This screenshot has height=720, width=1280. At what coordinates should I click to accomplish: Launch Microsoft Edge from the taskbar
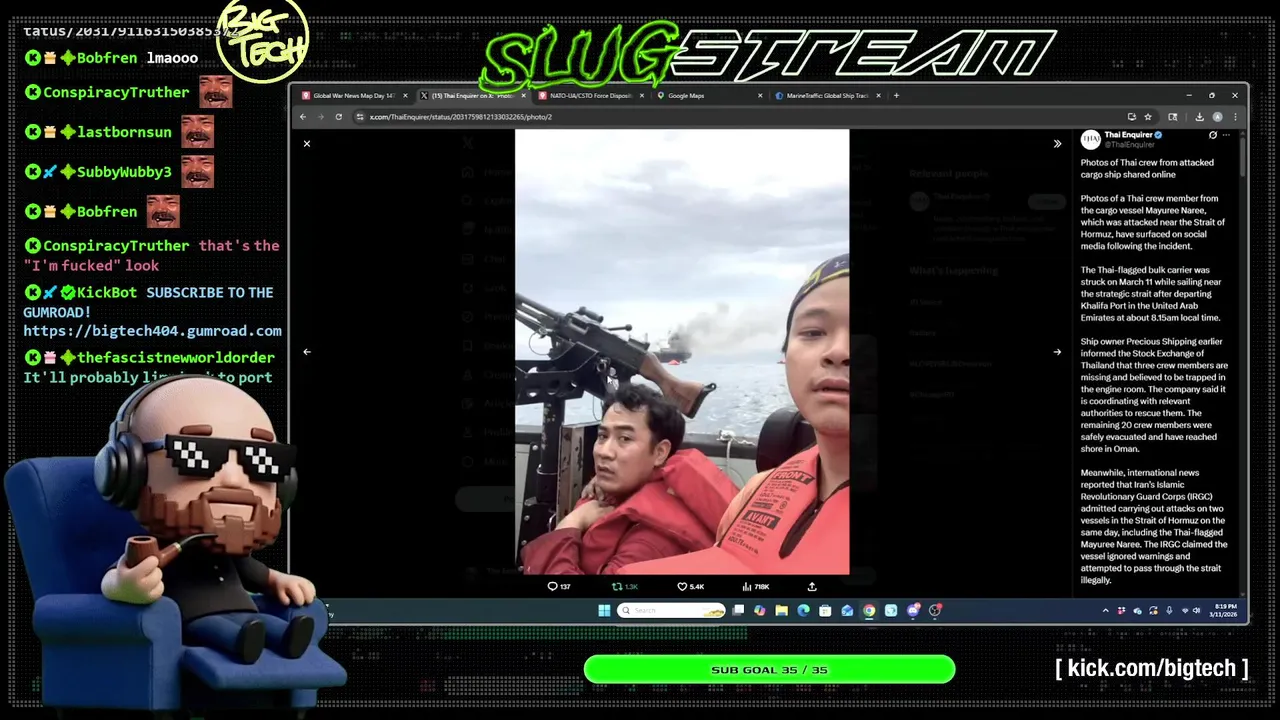(x=803, y=610)
